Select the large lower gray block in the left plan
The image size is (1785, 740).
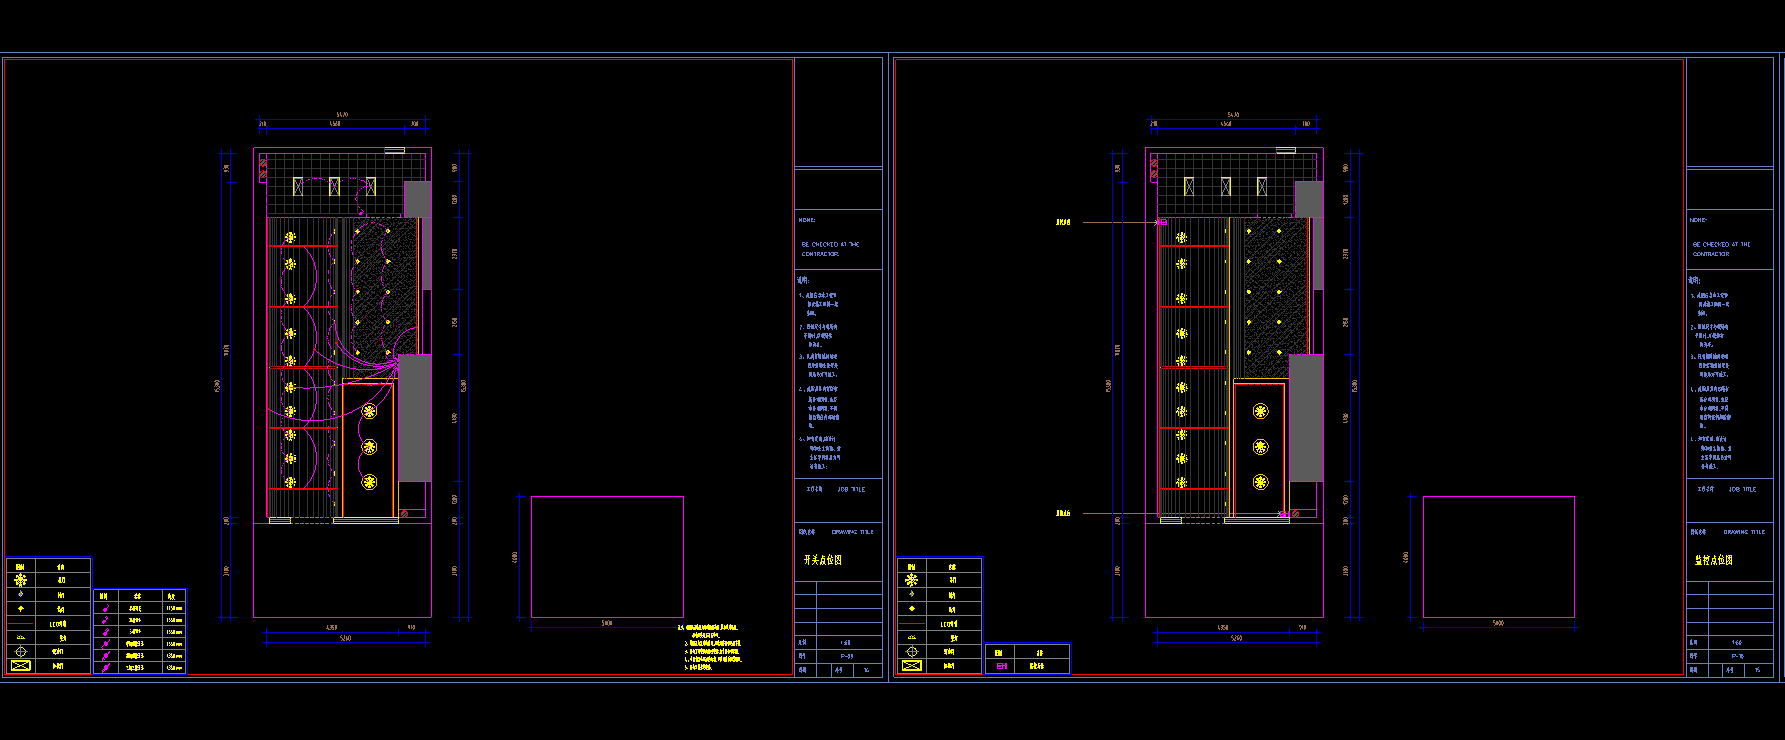pos(415,418)
